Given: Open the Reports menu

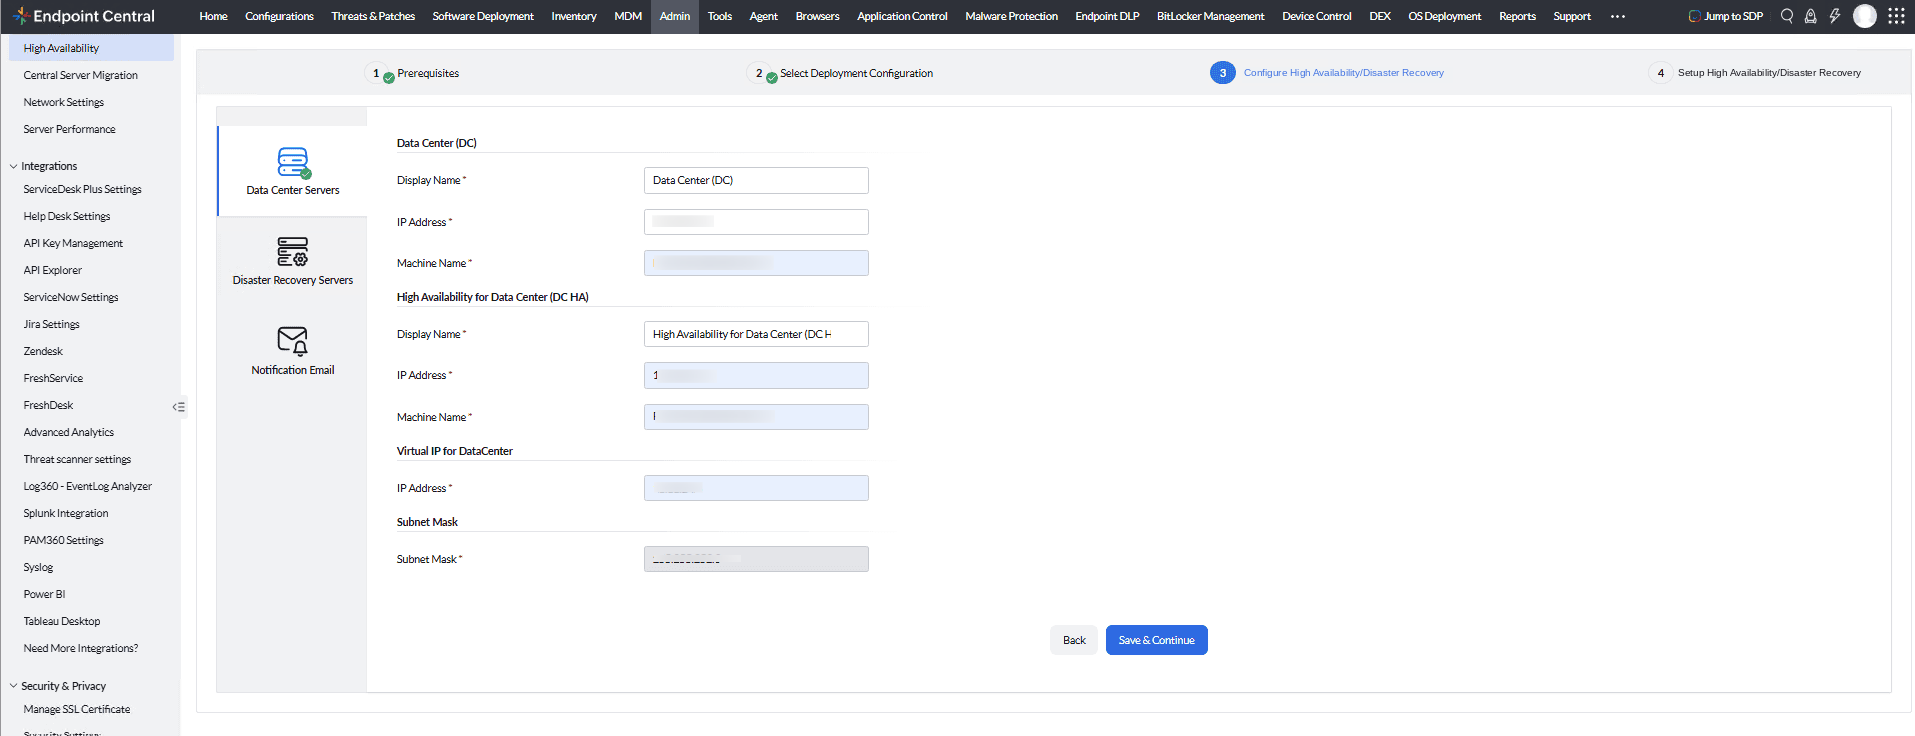Looking at the screenshot, I should pyautogui.click(x=1517, y=16).
